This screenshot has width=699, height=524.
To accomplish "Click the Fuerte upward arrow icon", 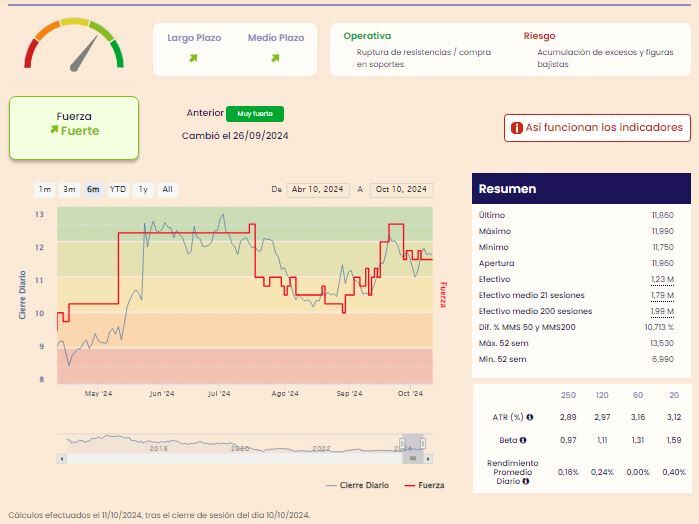I will [54, 129].
